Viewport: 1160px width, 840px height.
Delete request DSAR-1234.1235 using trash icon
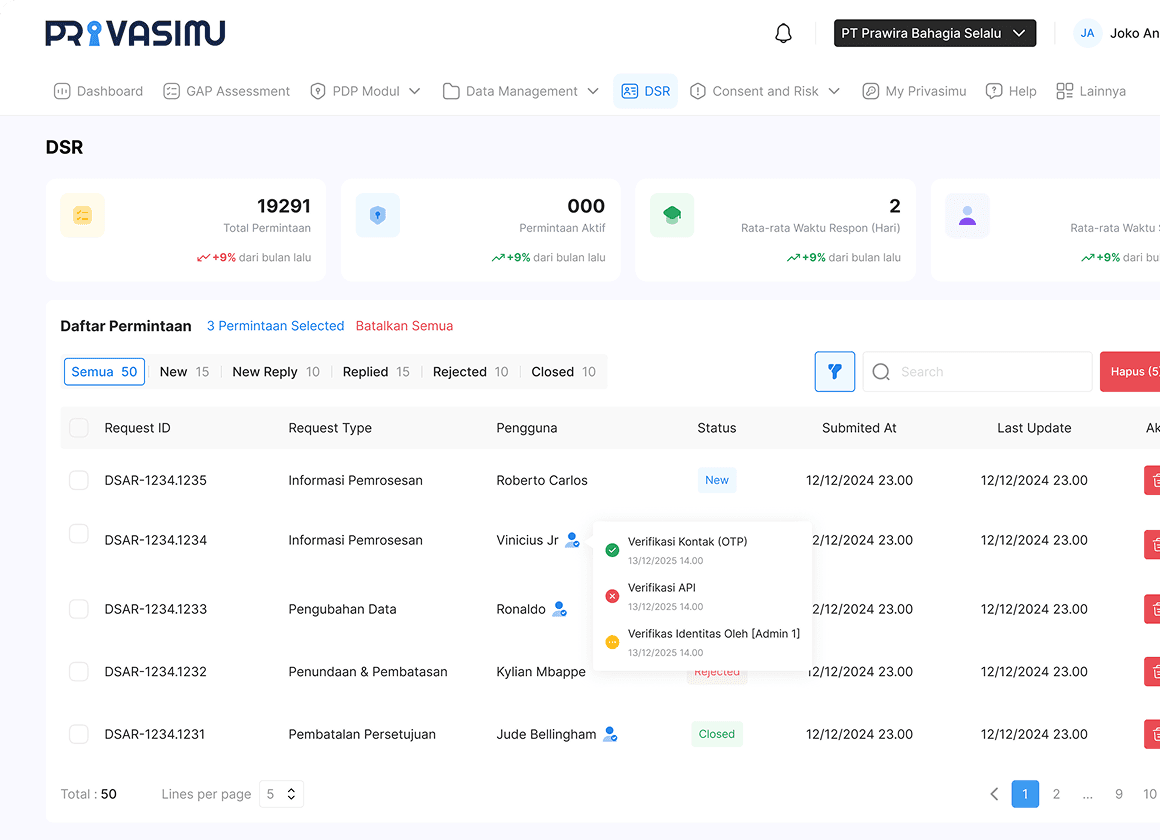point(1153,480)
